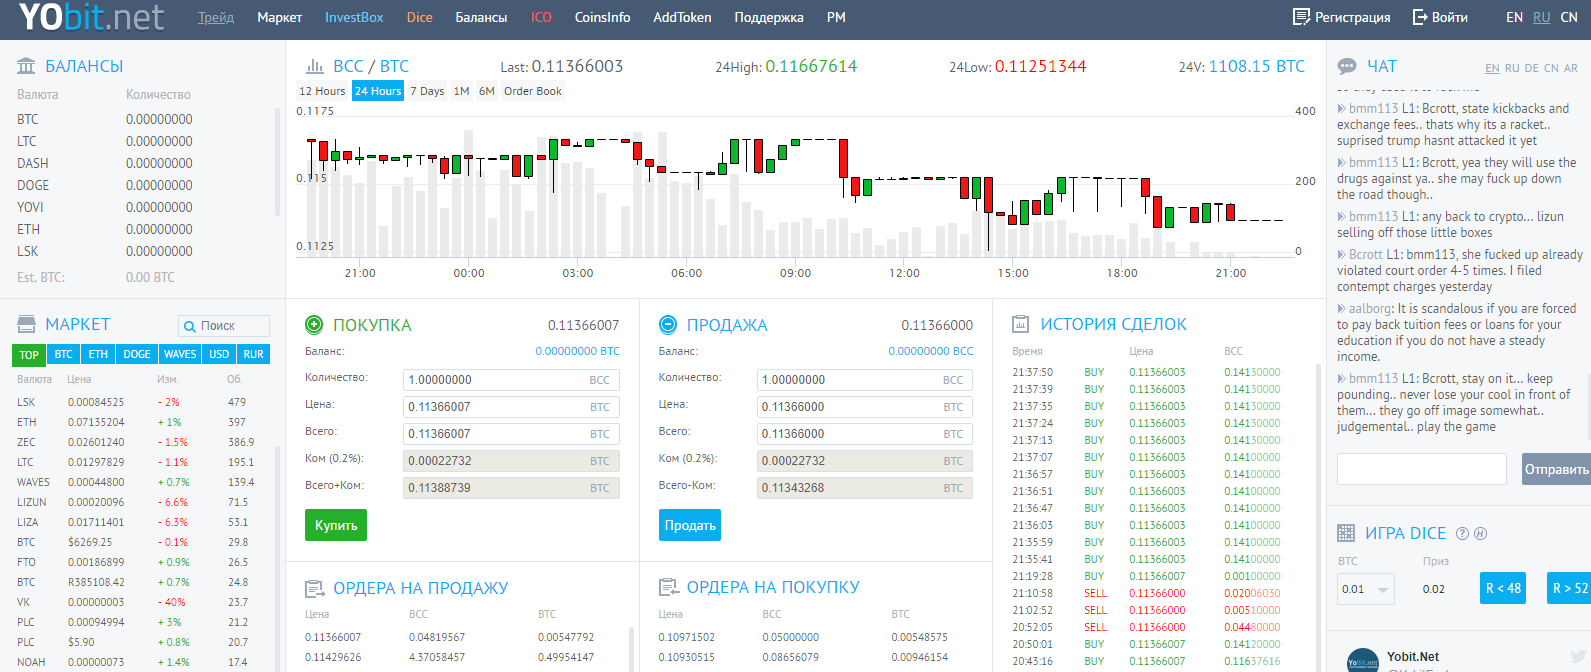Viewport: 1591px width, 672px height.
Task: Show the Order Book chart view
Action: point(532,91)
